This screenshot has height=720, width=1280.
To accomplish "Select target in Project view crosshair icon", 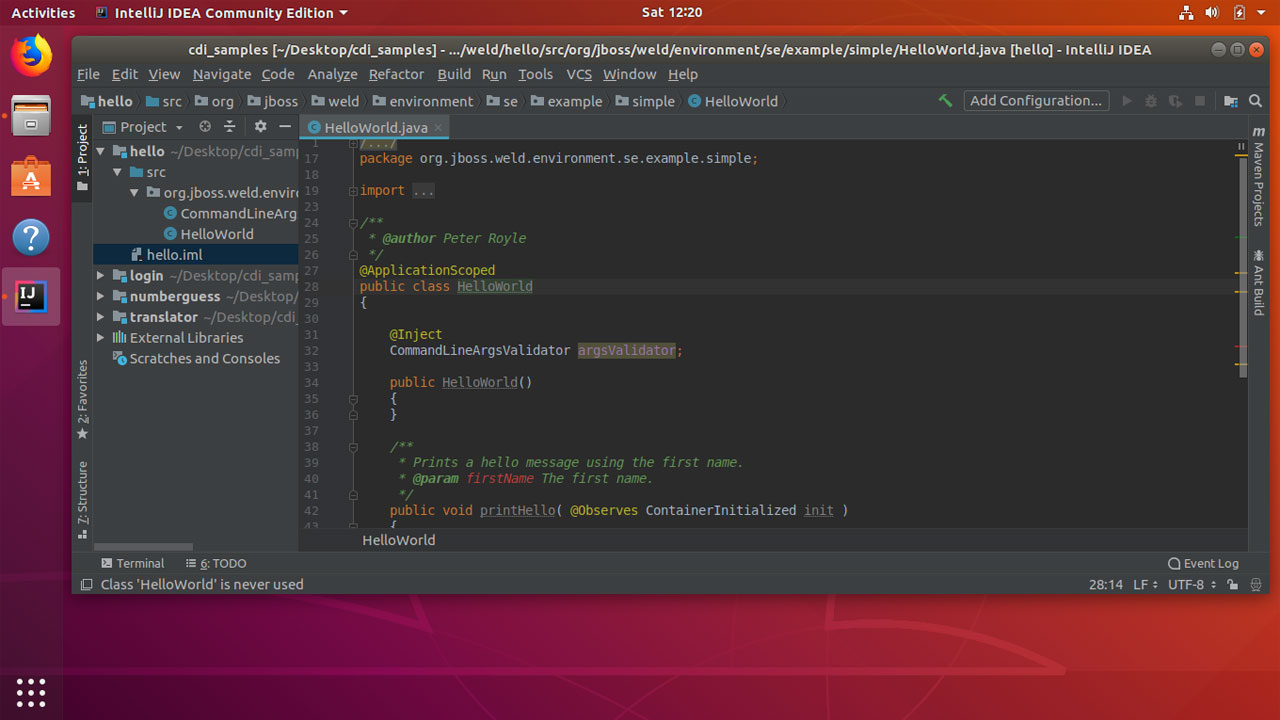I will pyautogui.click(x=205, y=126).
